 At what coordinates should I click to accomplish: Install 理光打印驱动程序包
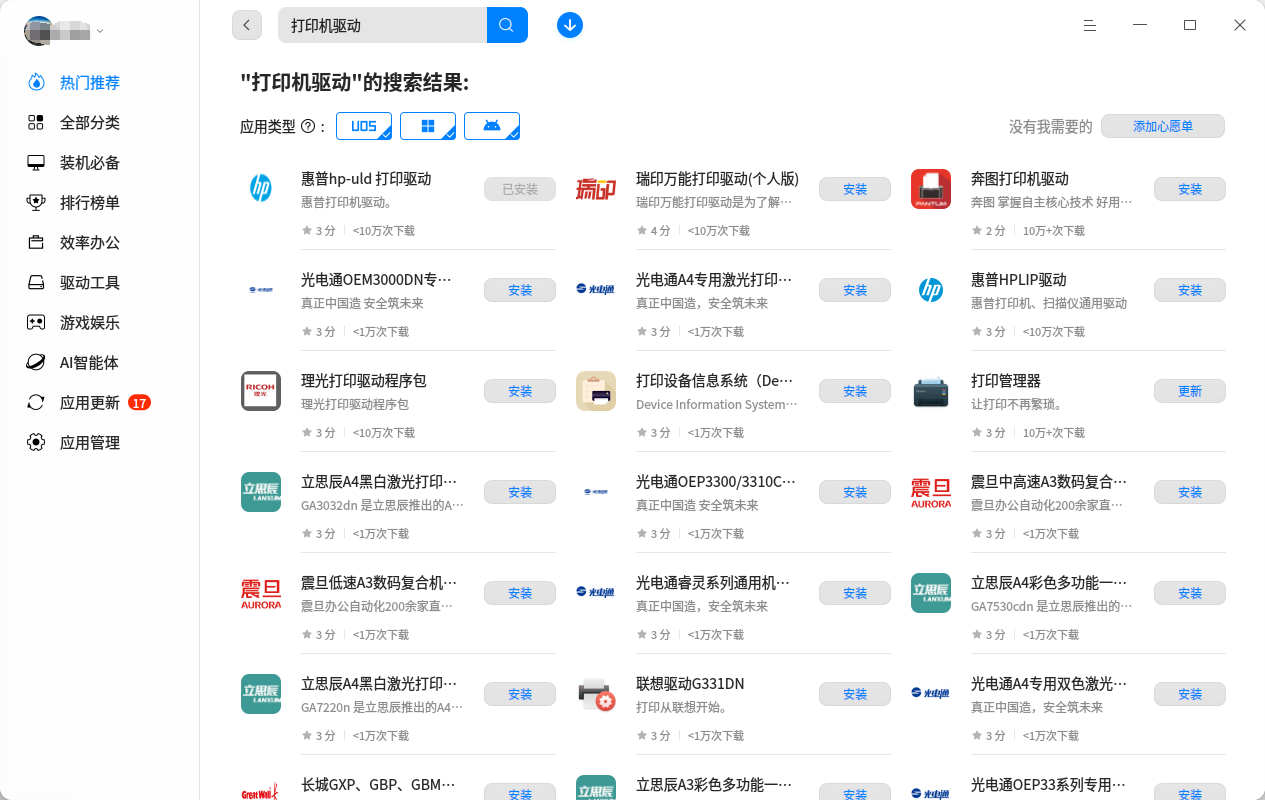pos(520,391)
